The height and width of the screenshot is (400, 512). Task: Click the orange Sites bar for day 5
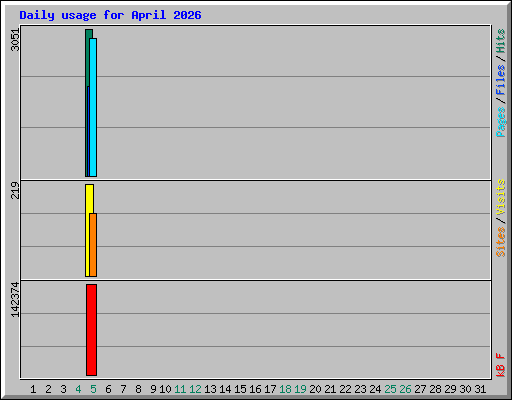(93, 245)
